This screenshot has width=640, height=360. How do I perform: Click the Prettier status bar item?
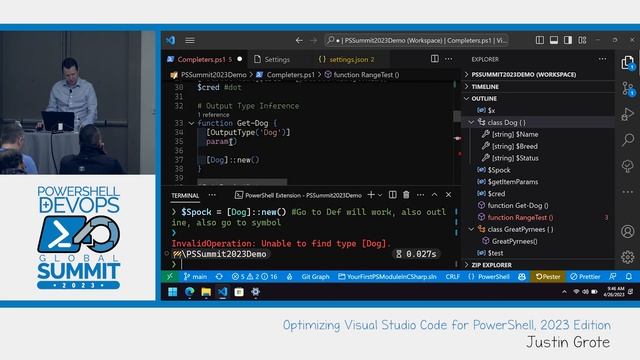pos(585,276)
